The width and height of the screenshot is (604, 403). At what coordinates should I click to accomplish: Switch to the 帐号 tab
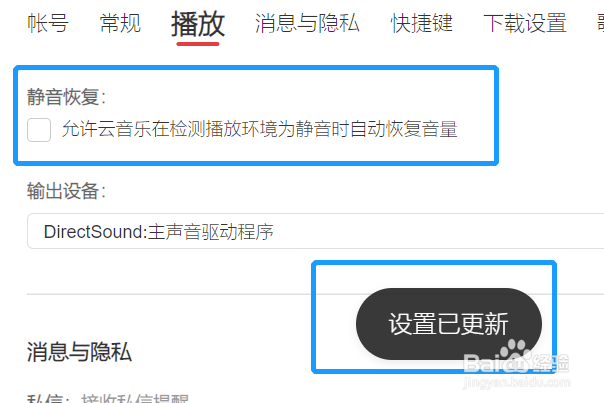pos(48,23)
